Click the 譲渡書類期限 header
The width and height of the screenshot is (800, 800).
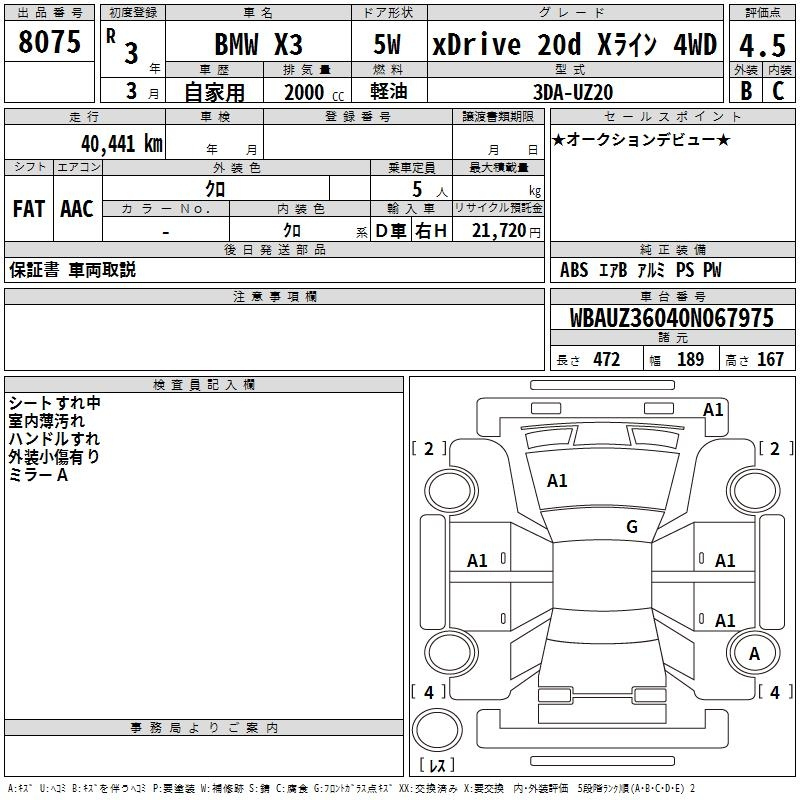pos(498,117)
